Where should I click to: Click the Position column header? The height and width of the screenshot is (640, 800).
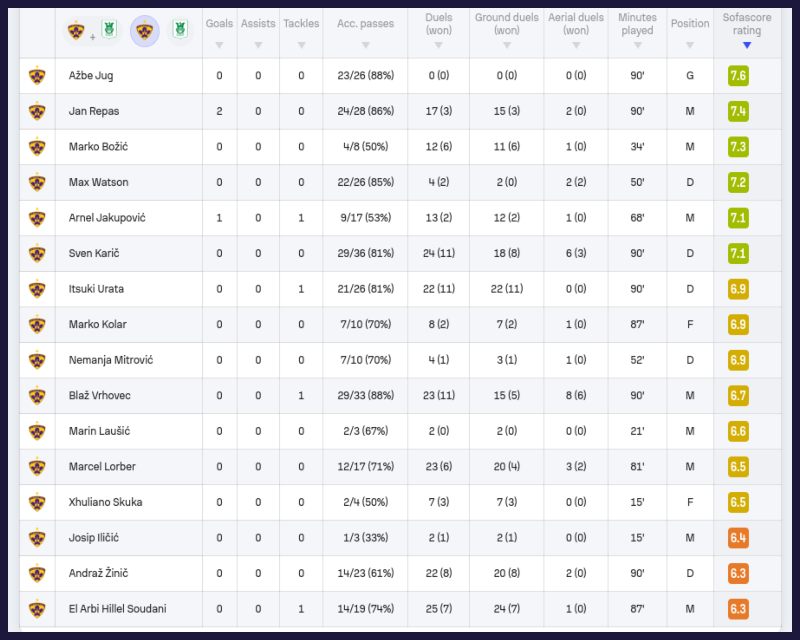tap(690, 24)
